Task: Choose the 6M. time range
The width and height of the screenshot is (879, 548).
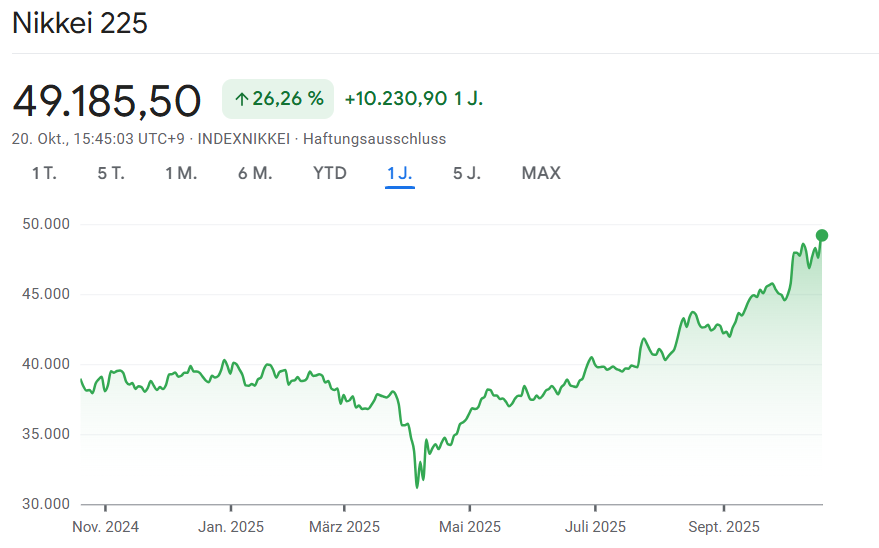Action: pyautogui.click(x=255, y=173)
